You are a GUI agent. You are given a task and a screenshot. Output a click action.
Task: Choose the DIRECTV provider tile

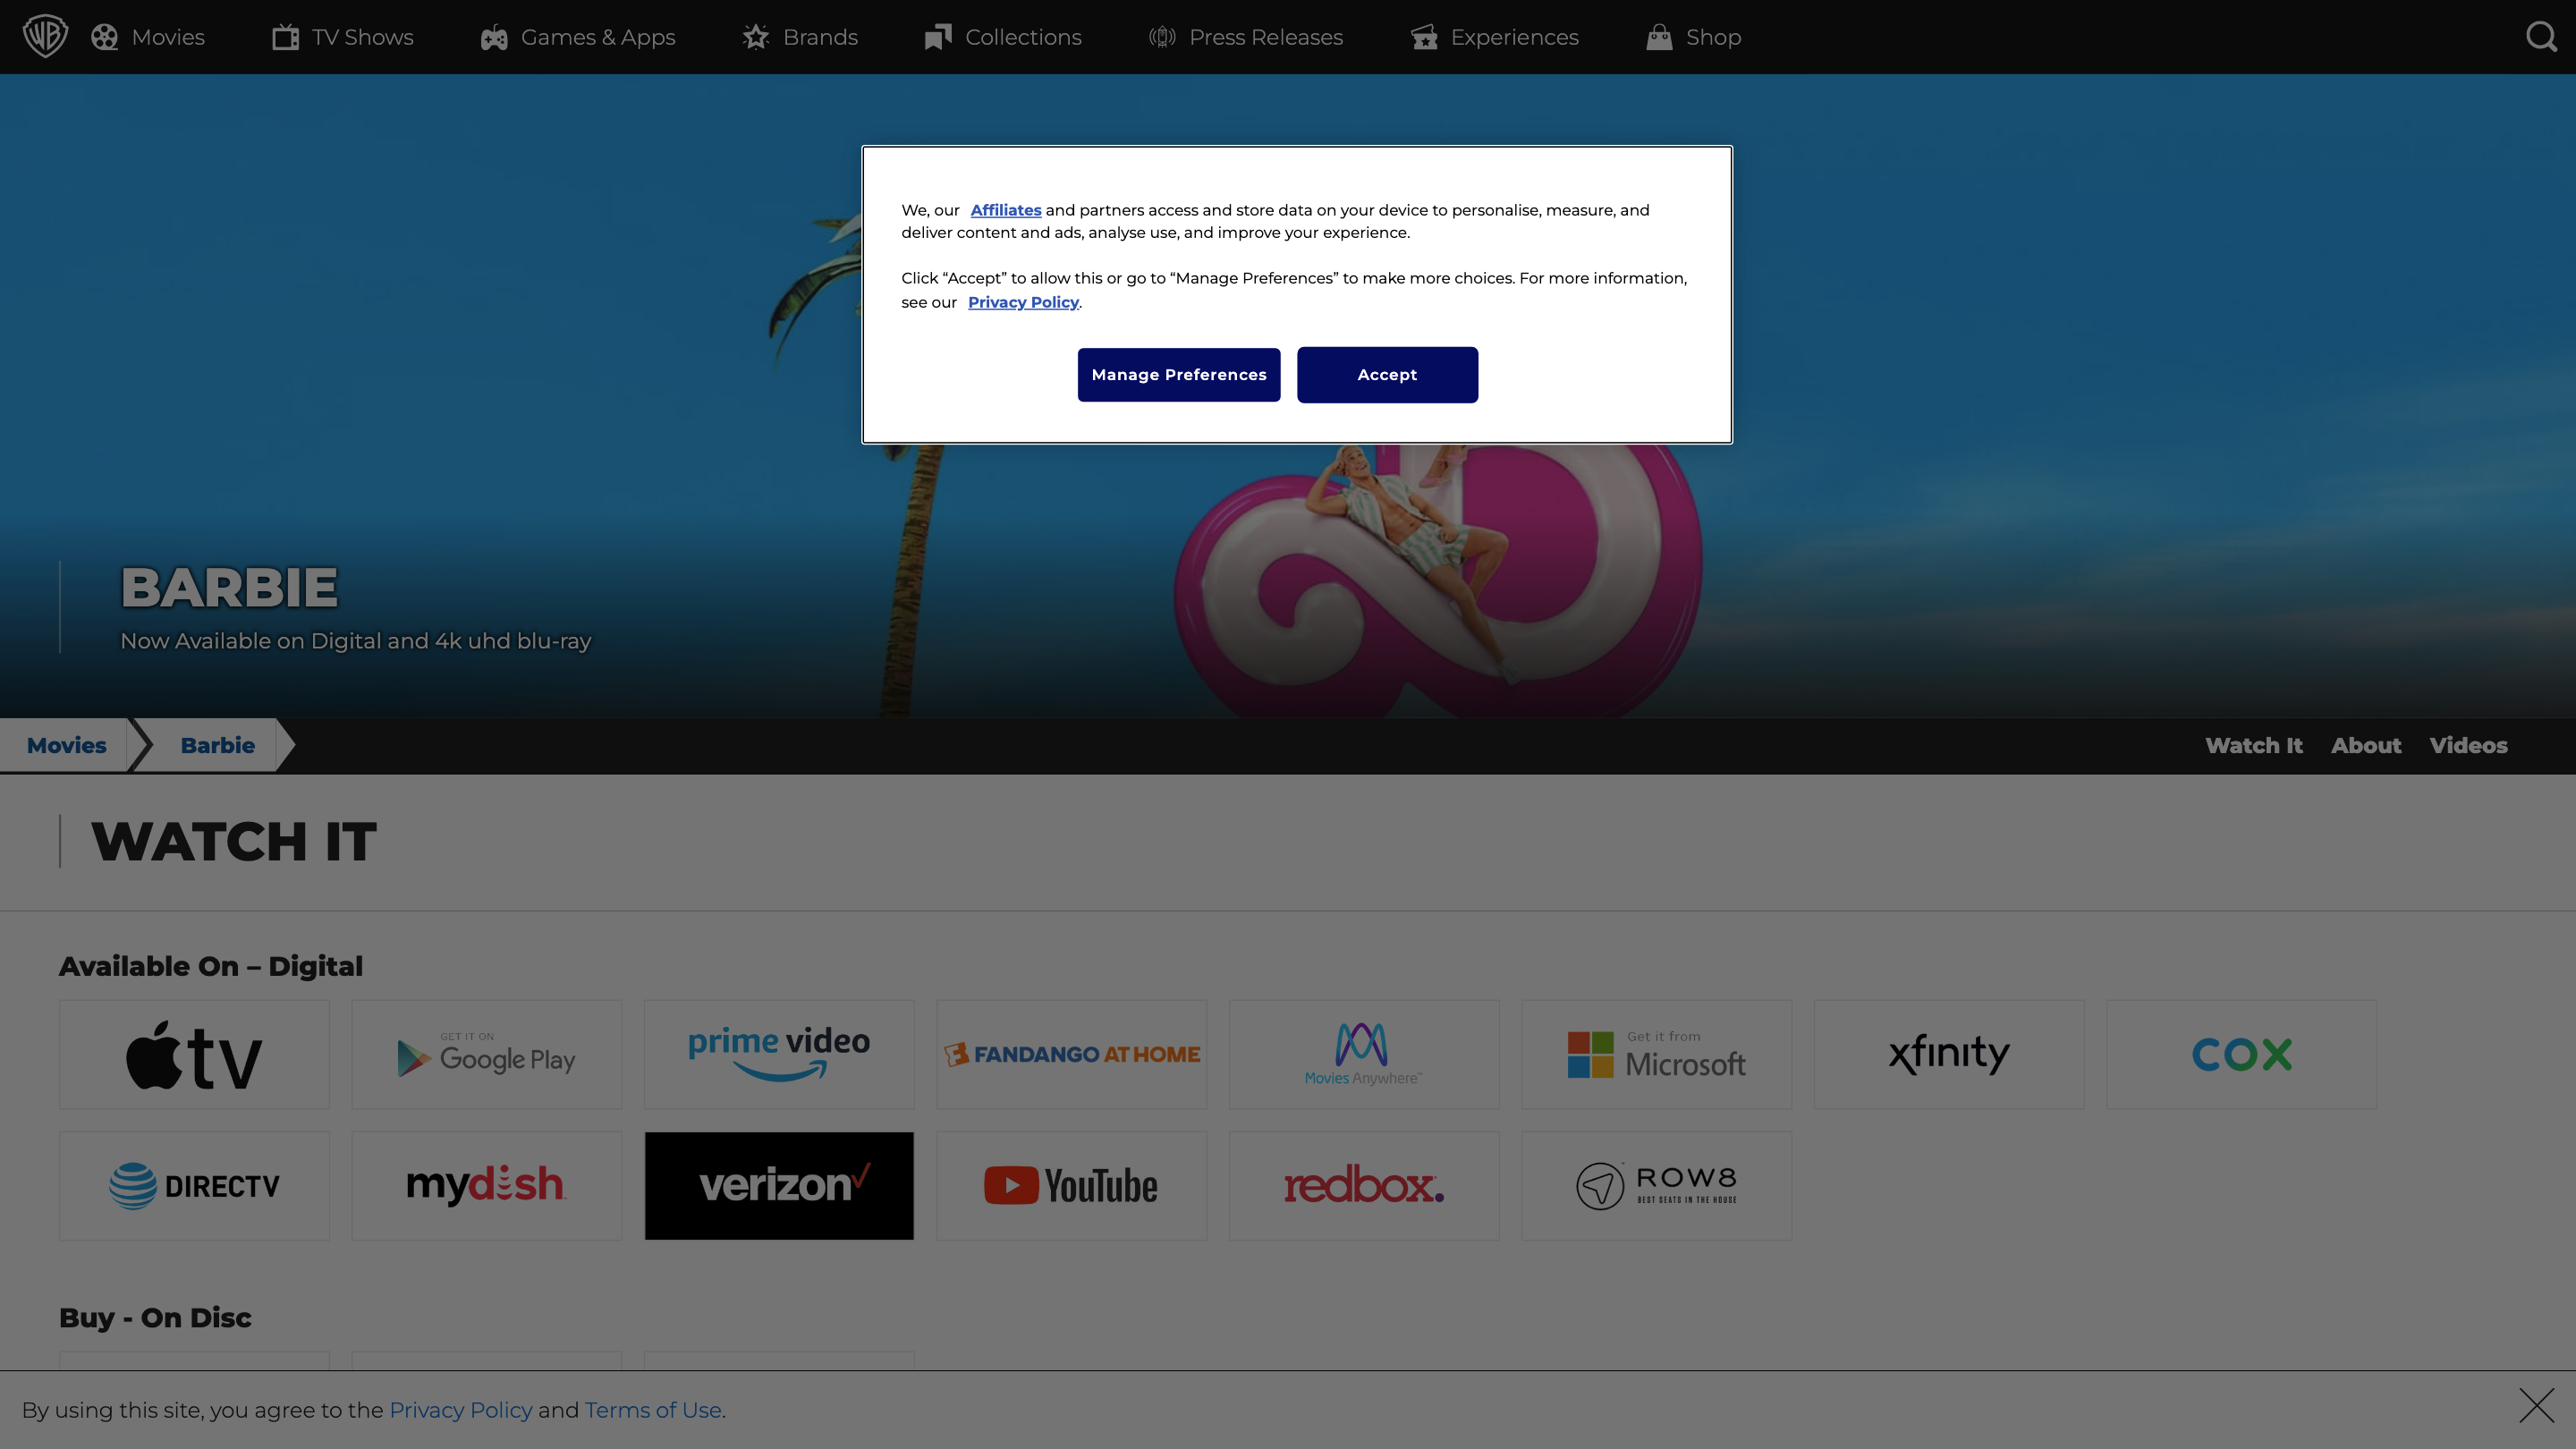[194, 1186]
